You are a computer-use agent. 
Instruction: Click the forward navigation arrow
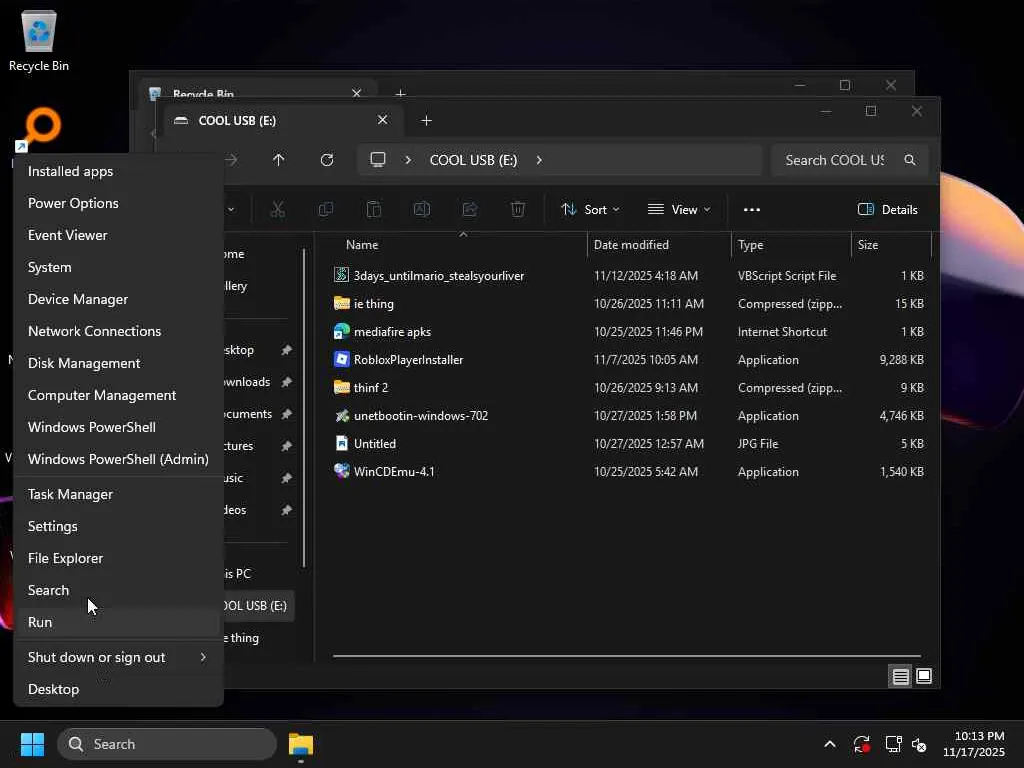tap(231, 160)
